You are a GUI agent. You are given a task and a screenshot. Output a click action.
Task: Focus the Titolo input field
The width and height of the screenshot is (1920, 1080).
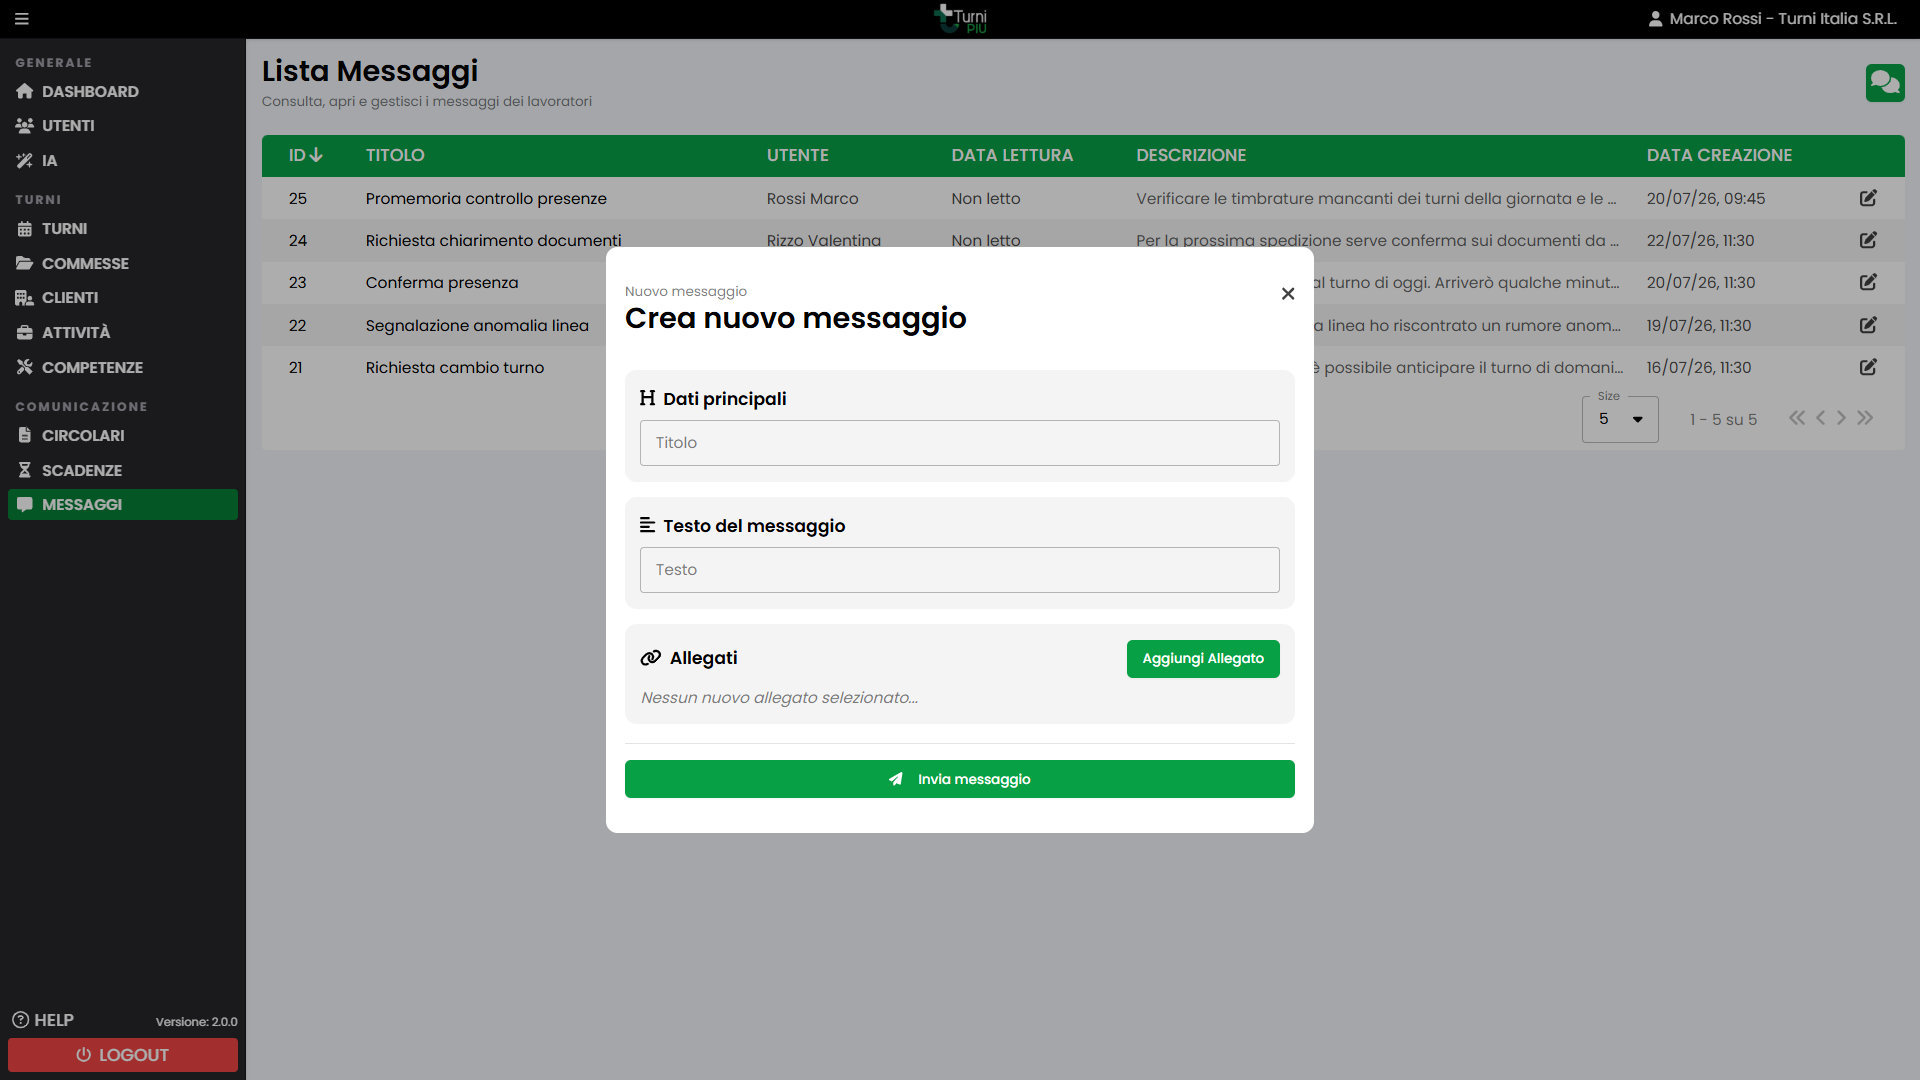click(x=960, y=443)
